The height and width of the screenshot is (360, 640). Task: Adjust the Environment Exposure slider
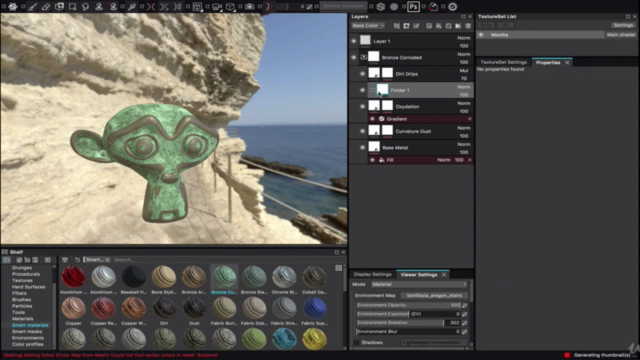(409, 314)
